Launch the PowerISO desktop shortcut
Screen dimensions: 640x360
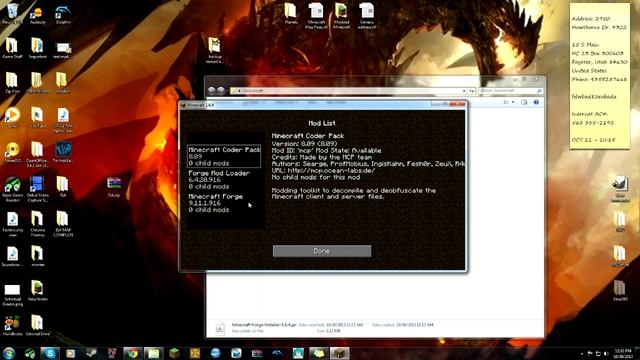click(12, 152)
